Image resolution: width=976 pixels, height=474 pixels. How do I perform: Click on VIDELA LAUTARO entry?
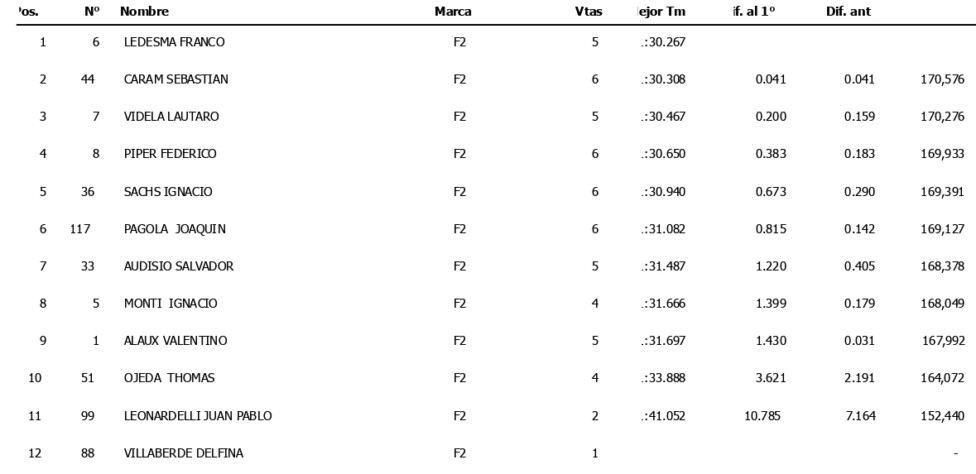click(169, 116)
